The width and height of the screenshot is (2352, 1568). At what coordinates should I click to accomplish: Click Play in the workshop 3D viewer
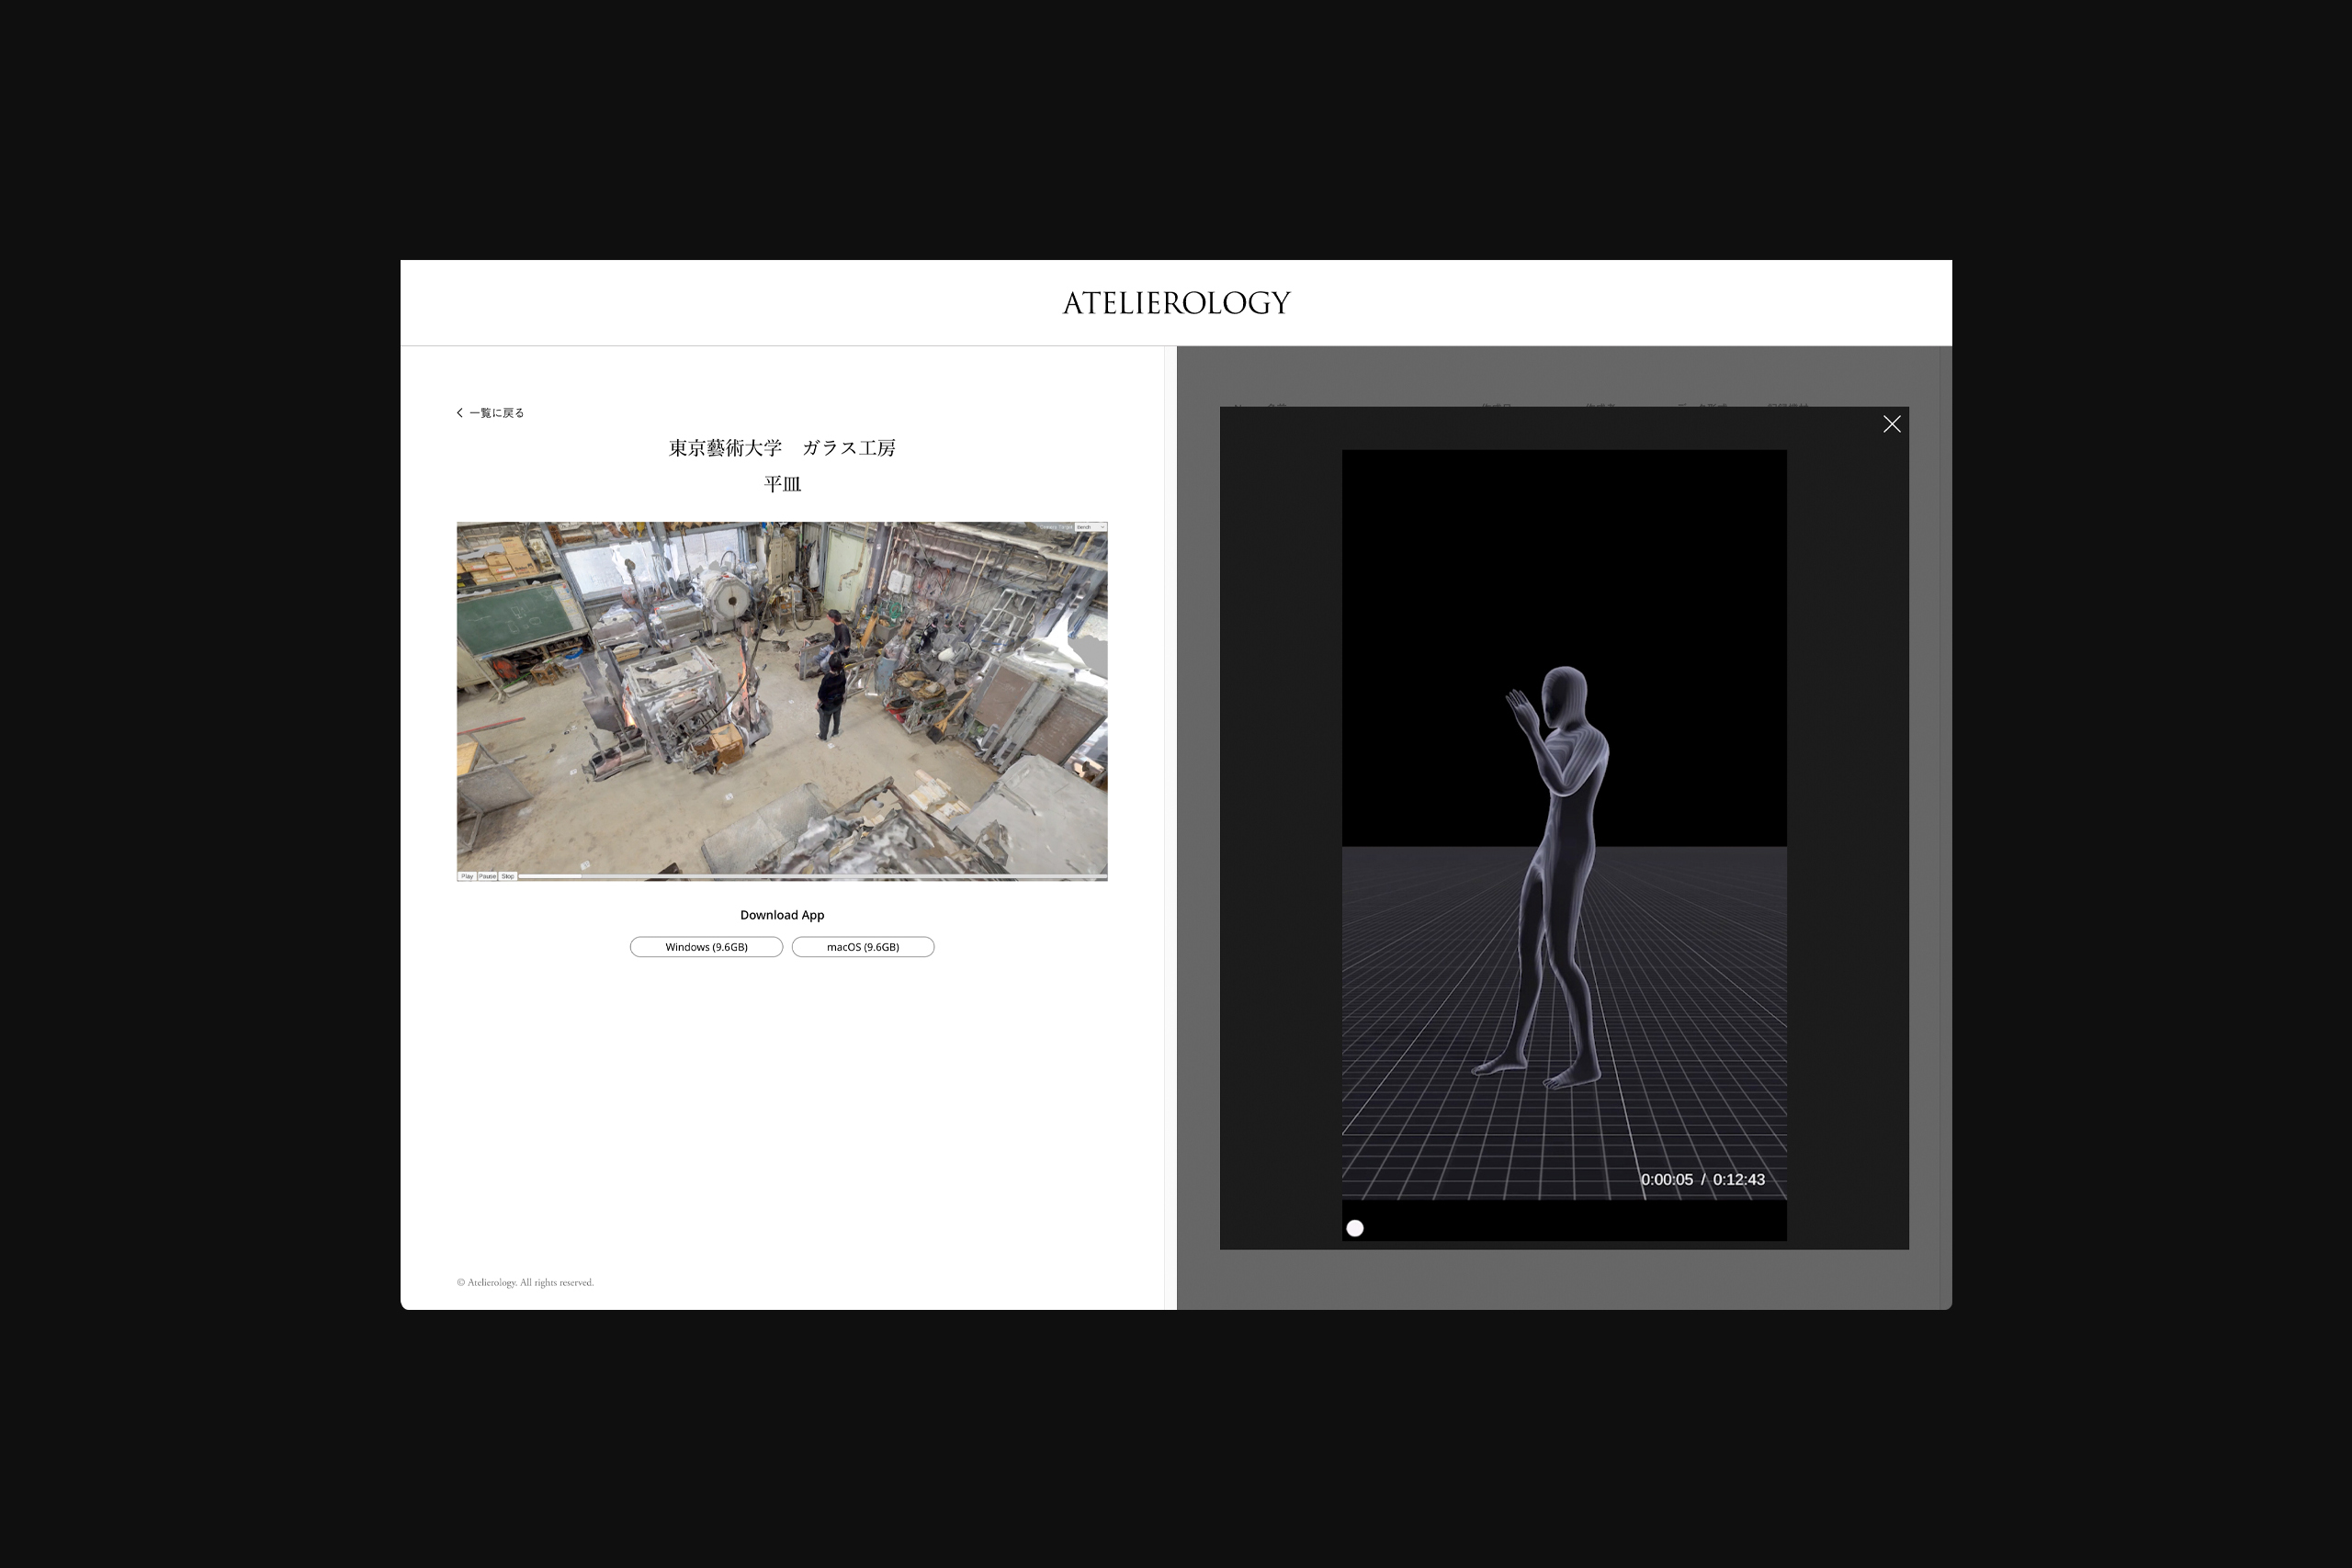tap(467, 876)
